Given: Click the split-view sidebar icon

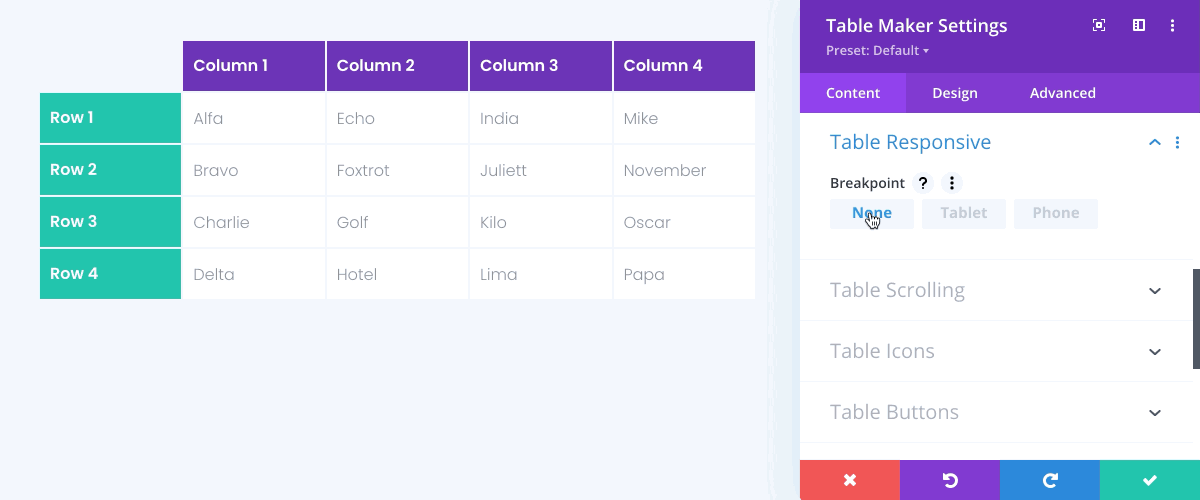Looking at the screenshot, I should point(1138,26).
